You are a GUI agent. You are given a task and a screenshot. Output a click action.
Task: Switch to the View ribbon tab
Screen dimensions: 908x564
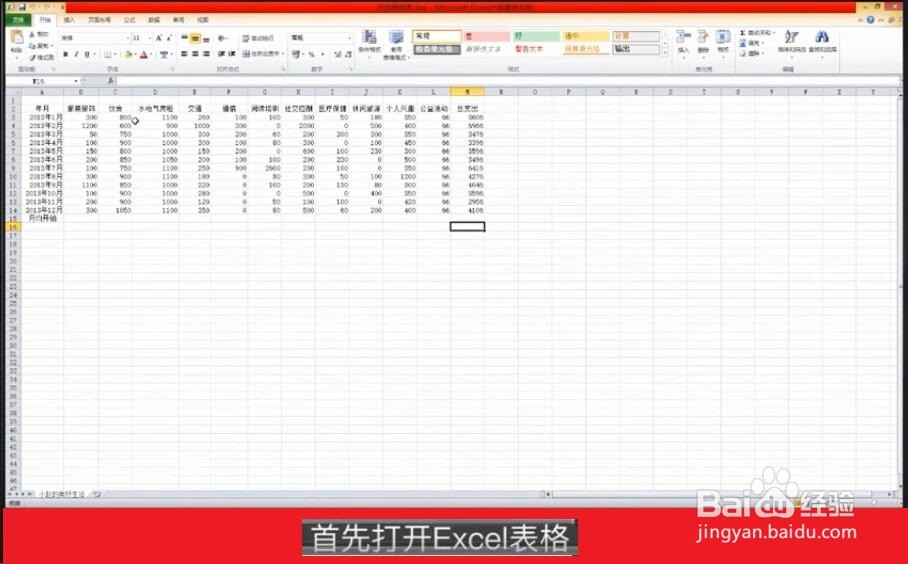point(203,20)
